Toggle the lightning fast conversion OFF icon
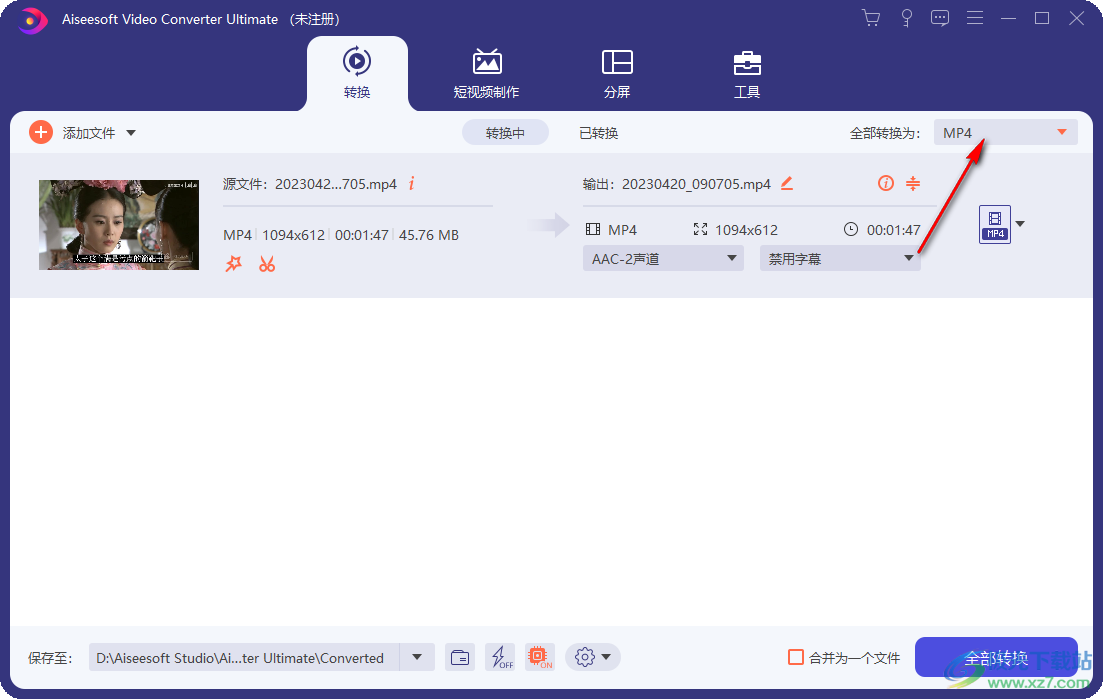The width and height of the screenshot is (1103, 699). coord(500,658)
